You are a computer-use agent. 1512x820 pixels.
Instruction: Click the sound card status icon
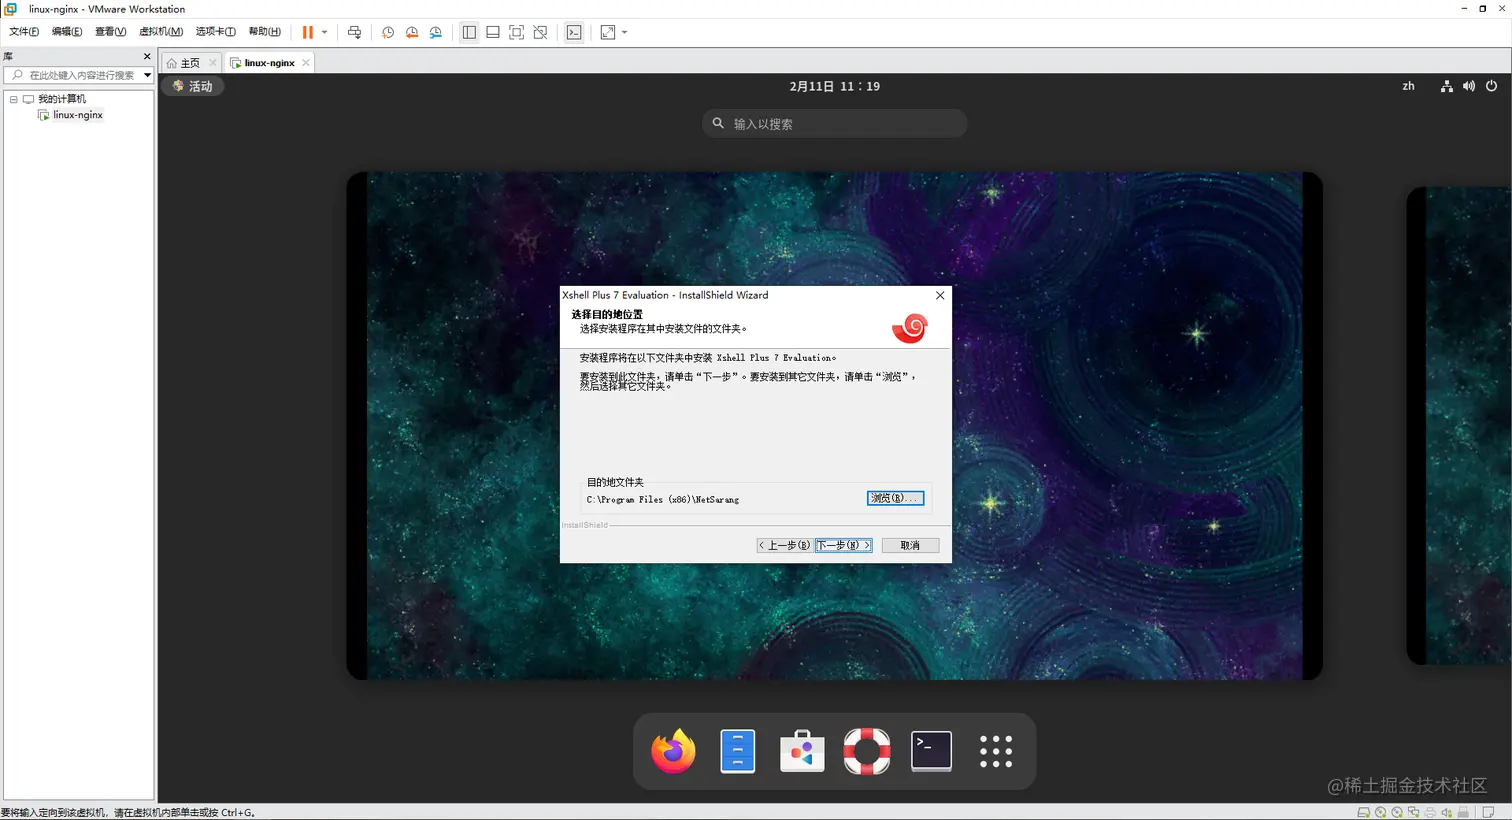tap(1446, 812)
